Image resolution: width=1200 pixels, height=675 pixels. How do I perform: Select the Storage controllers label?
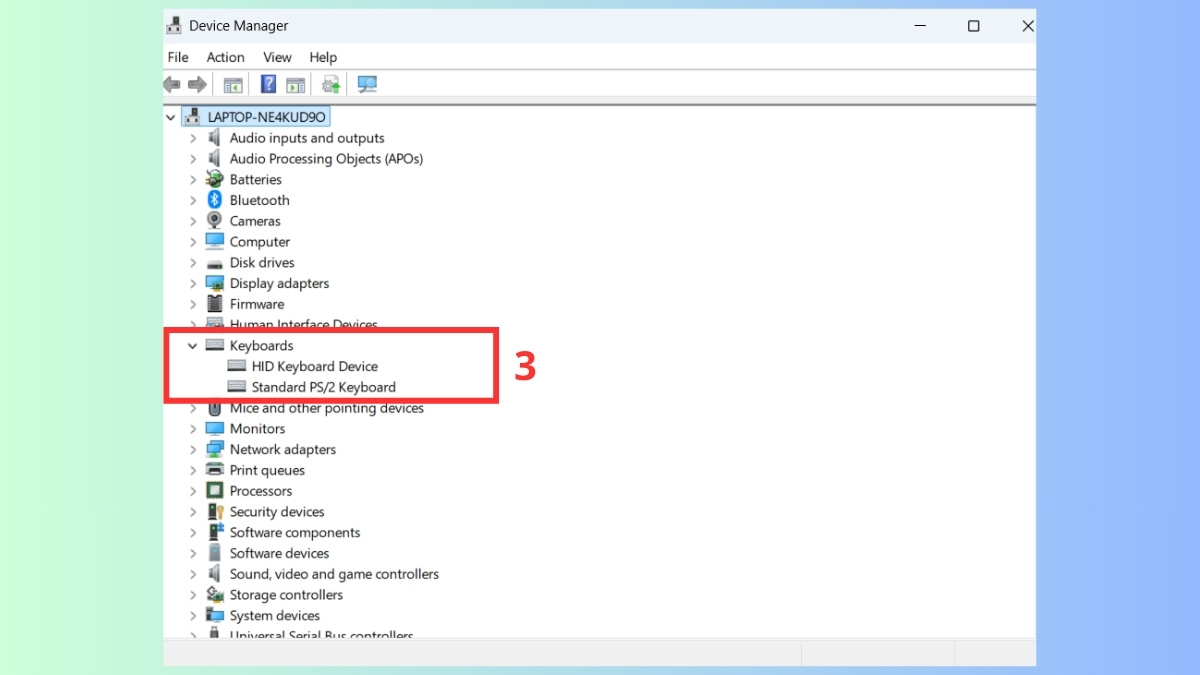pyautogui.click(x=286, y=595)
